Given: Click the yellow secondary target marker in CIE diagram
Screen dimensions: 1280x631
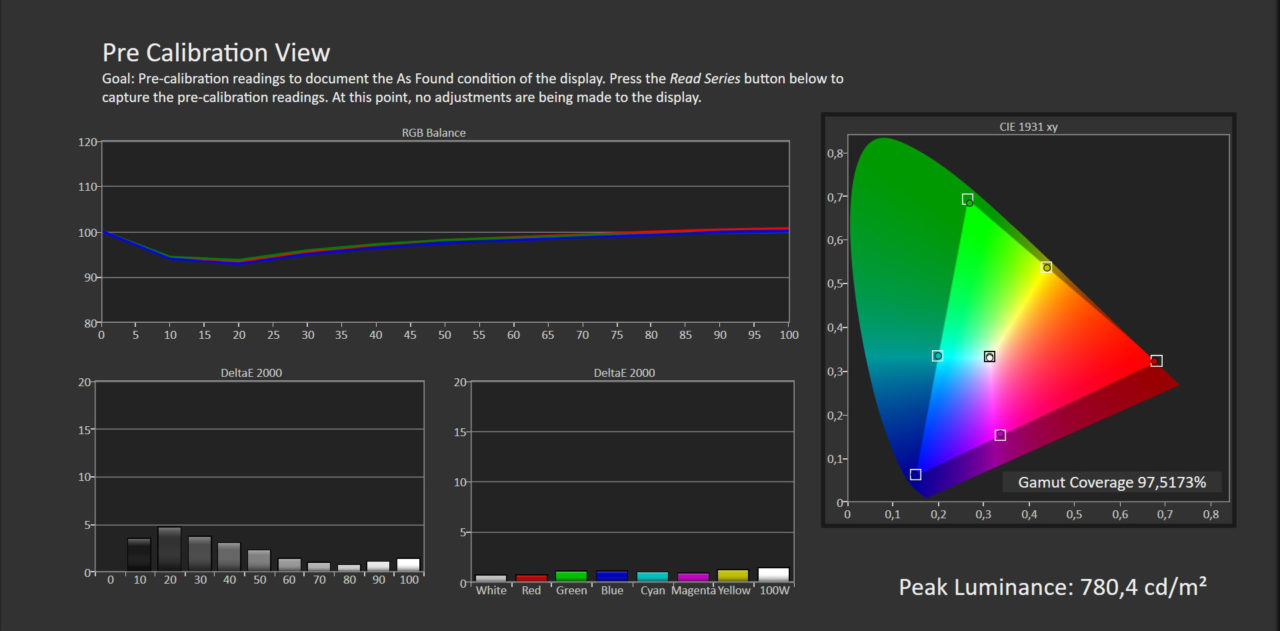Looking at the screenshot, I should pos(1046,267).
